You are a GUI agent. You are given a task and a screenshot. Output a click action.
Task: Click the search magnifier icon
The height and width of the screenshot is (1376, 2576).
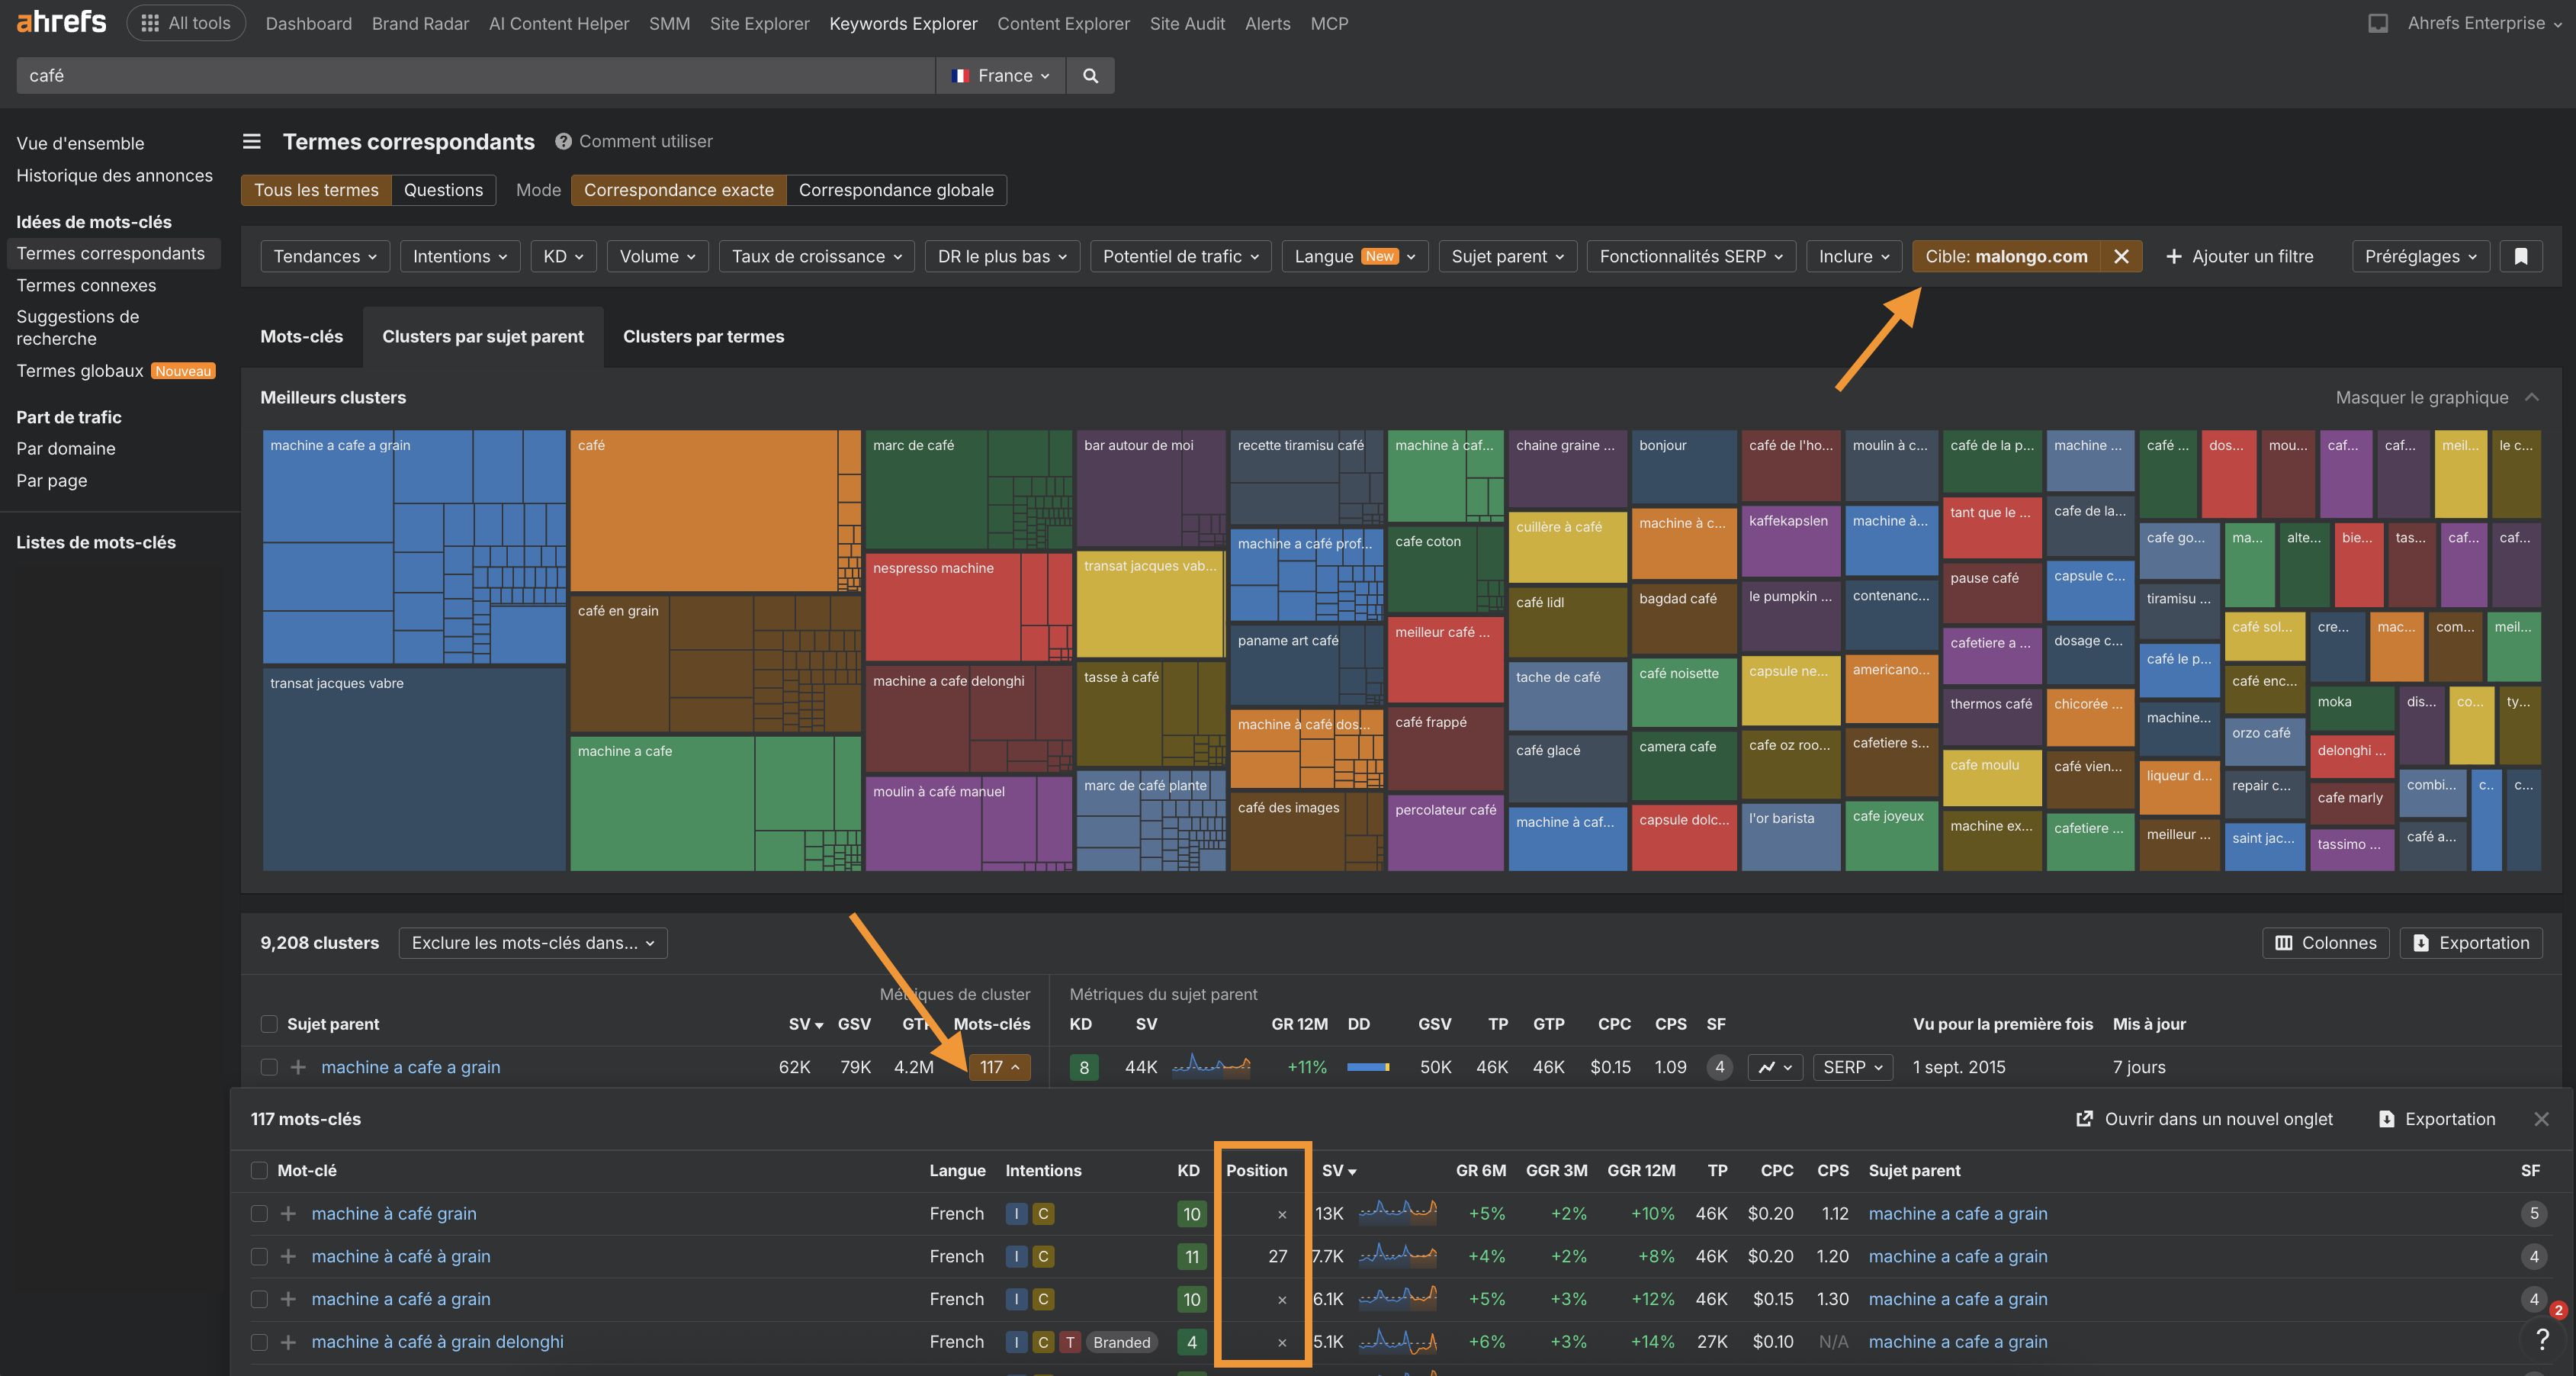[x=1090, y=75]
